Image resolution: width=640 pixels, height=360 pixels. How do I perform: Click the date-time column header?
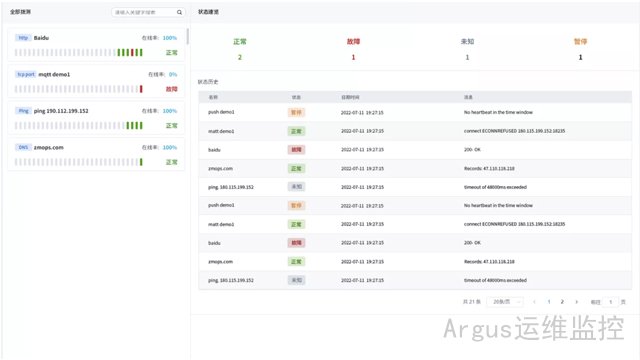350,97
